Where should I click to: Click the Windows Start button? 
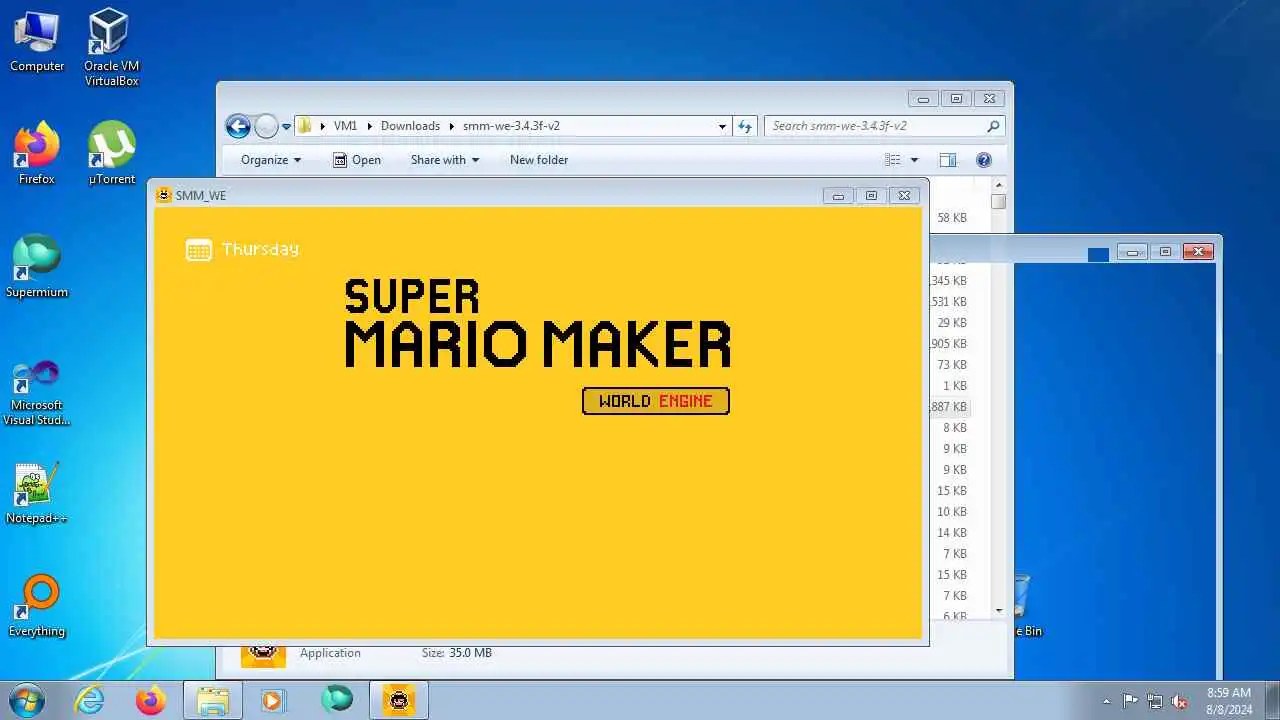point(27,700)
